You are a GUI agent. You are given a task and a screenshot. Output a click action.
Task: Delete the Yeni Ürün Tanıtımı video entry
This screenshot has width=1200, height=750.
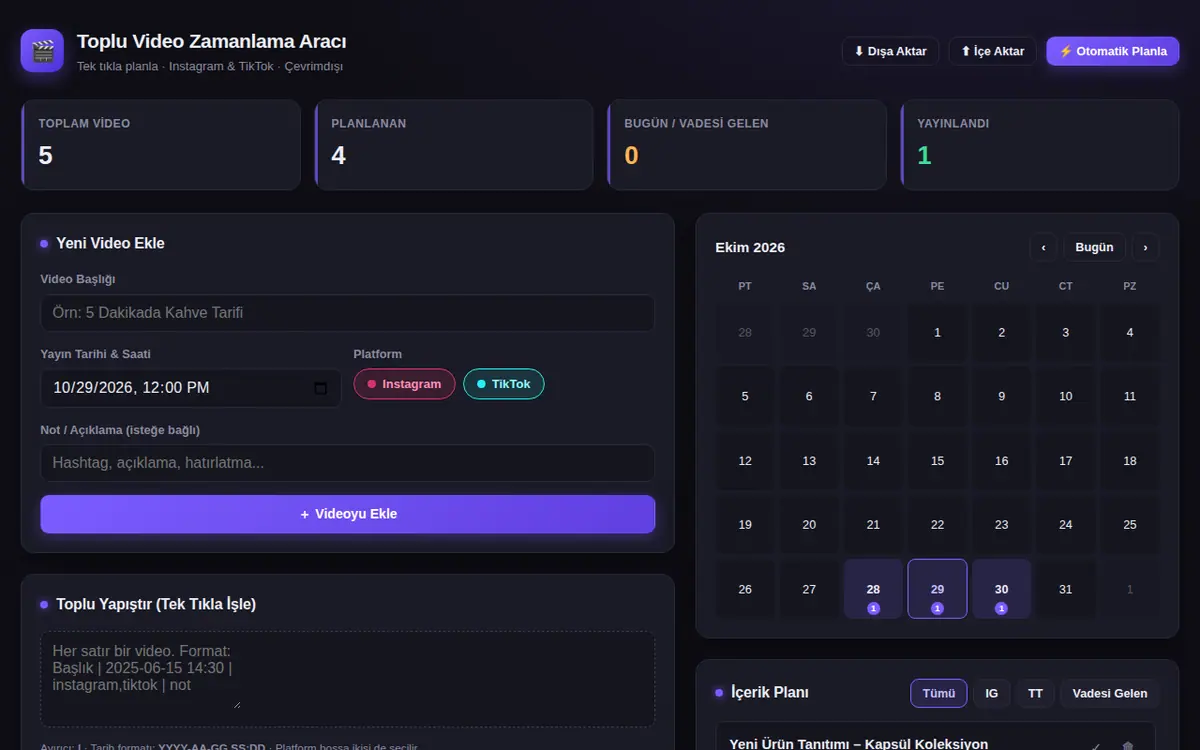pos(1127,745)
